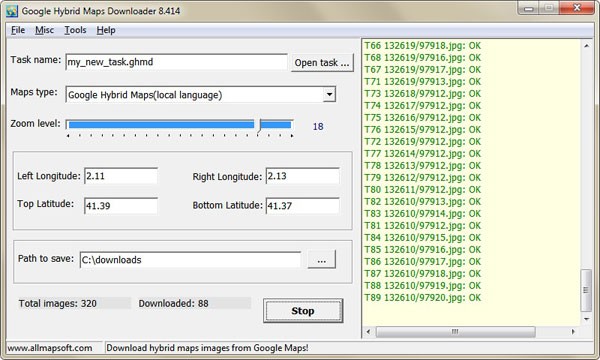Open the File menu
The width and height of the screenshot is (600, 360).
[x=18, y=30]
